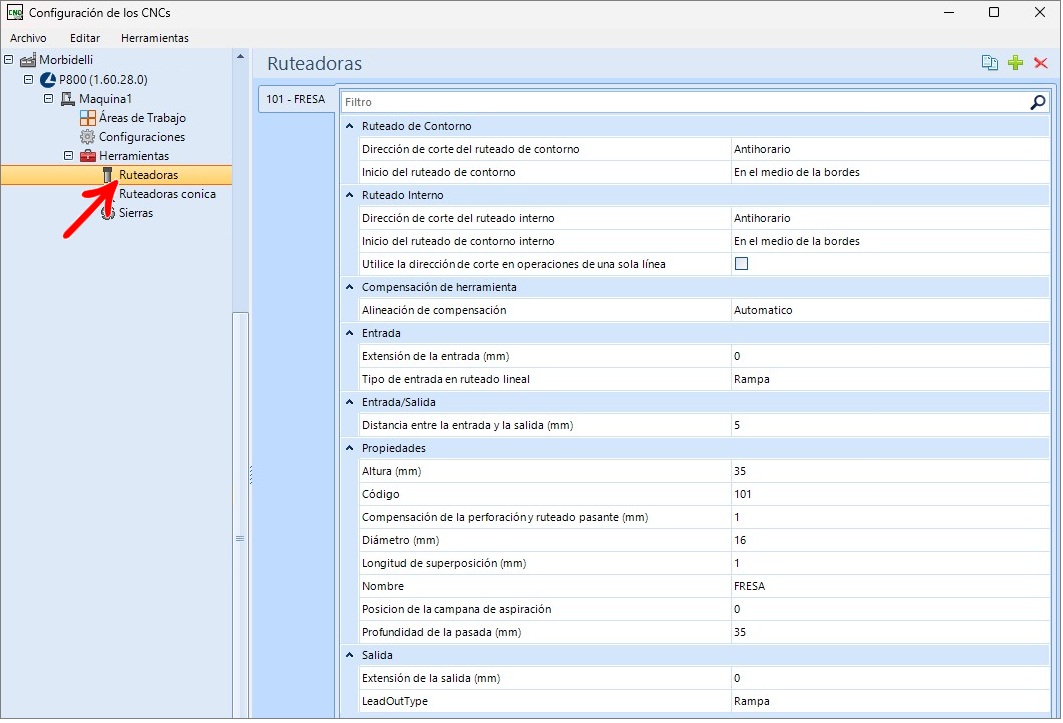Select Ruteadoras in the tree

148,175
